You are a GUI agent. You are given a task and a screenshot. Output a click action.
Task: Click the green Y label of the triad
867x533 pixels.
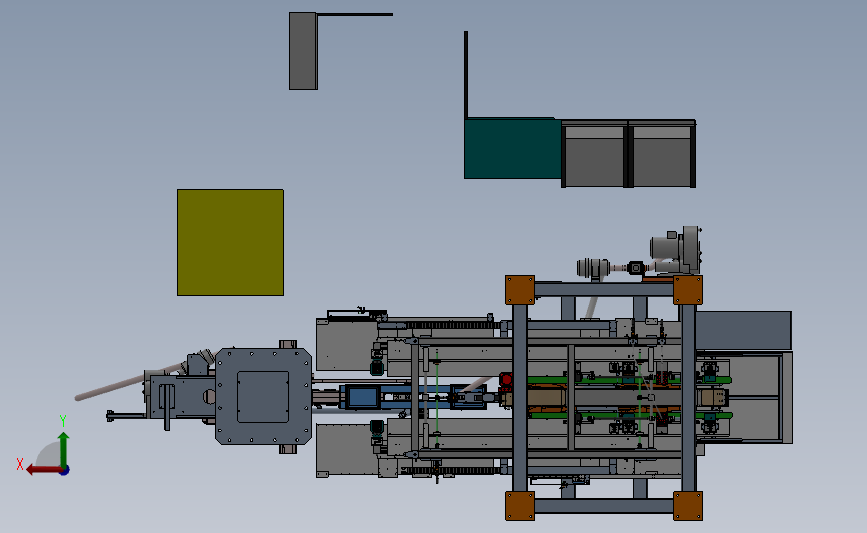click(63, 421)
